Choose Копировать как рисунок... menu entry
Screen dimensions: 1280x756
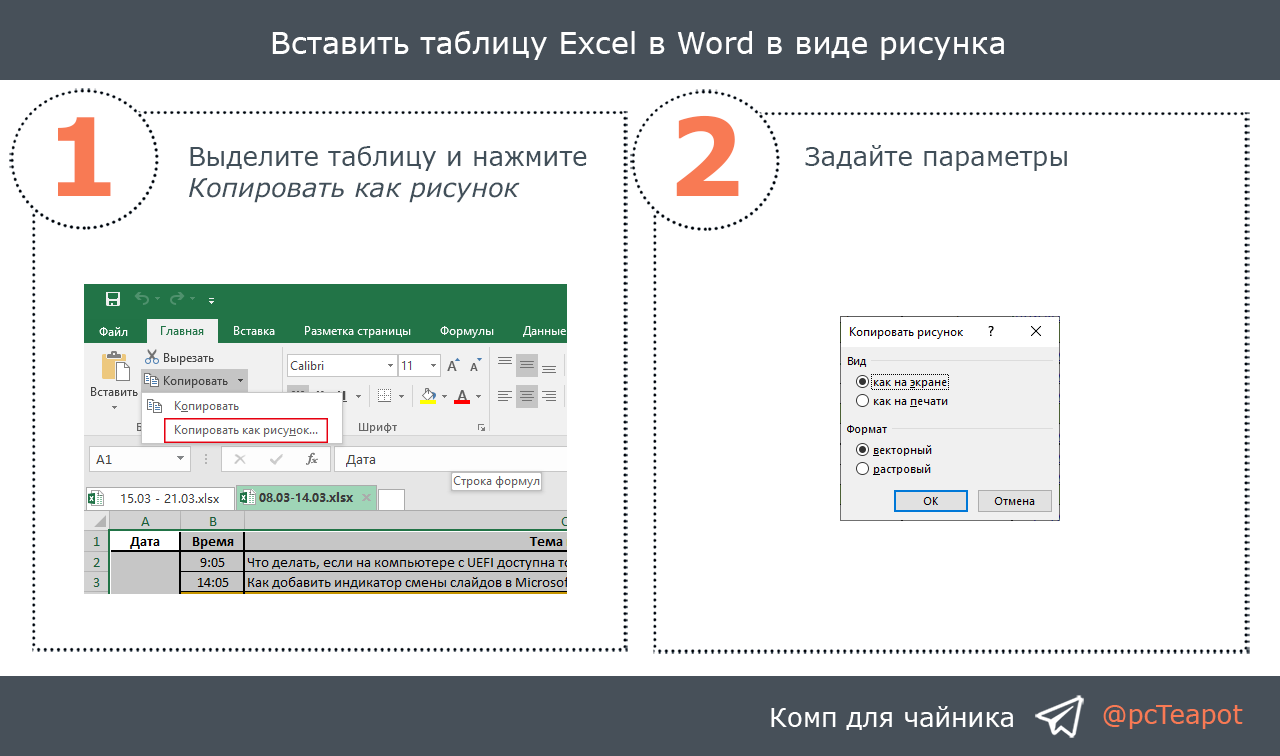click(x=246, y=430)
